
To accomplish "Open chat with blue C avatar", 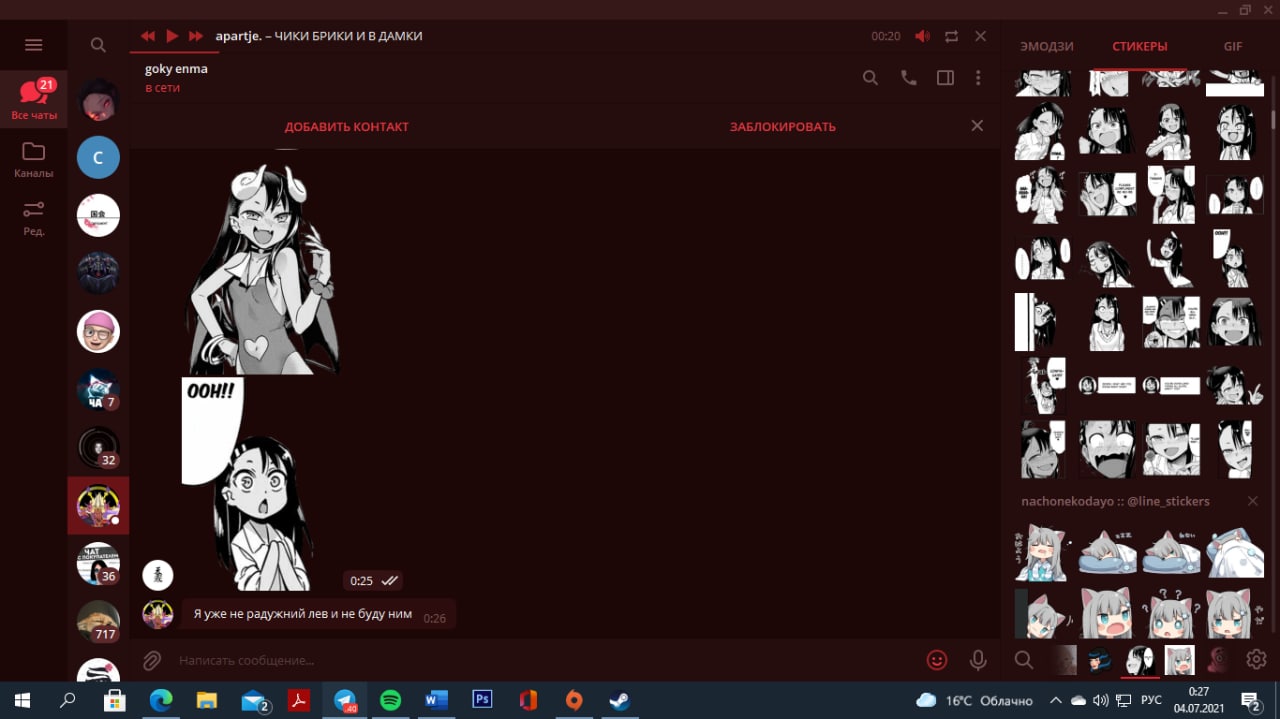I will click(x=98, y=158).
